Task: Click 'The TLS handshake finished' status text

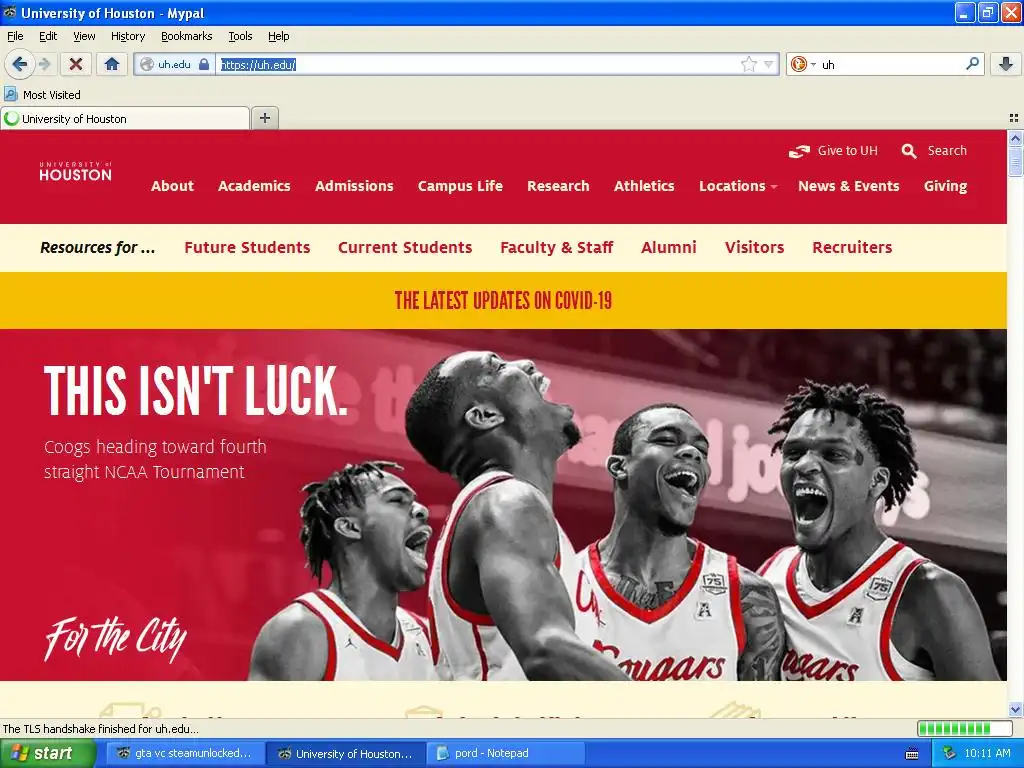Action: point(101,729)
